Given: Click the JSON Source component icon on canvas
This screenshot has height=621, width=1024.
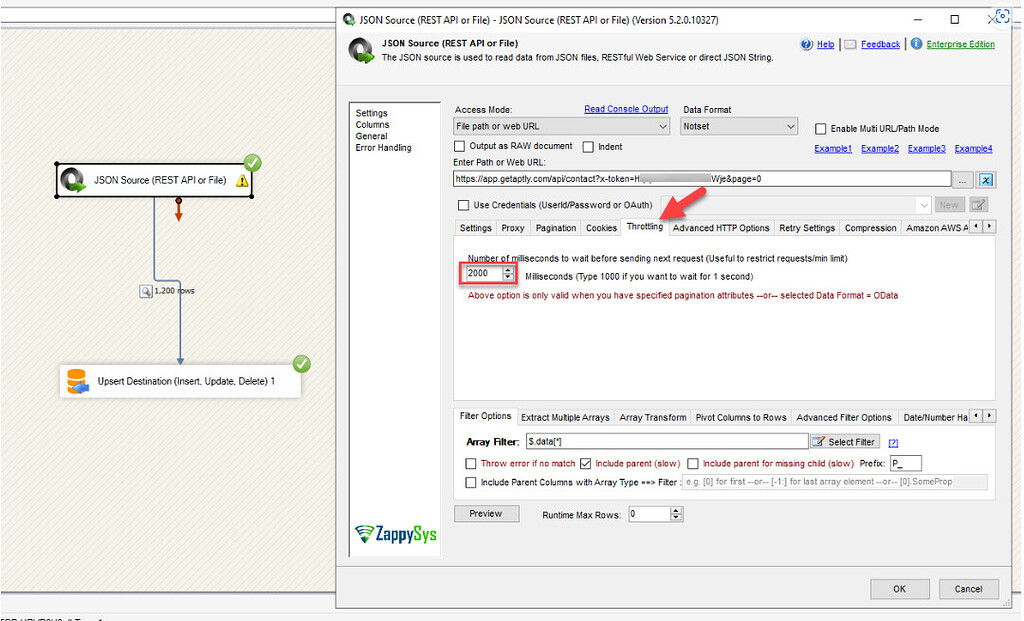Looking at the screenshot, I should 73,178.
